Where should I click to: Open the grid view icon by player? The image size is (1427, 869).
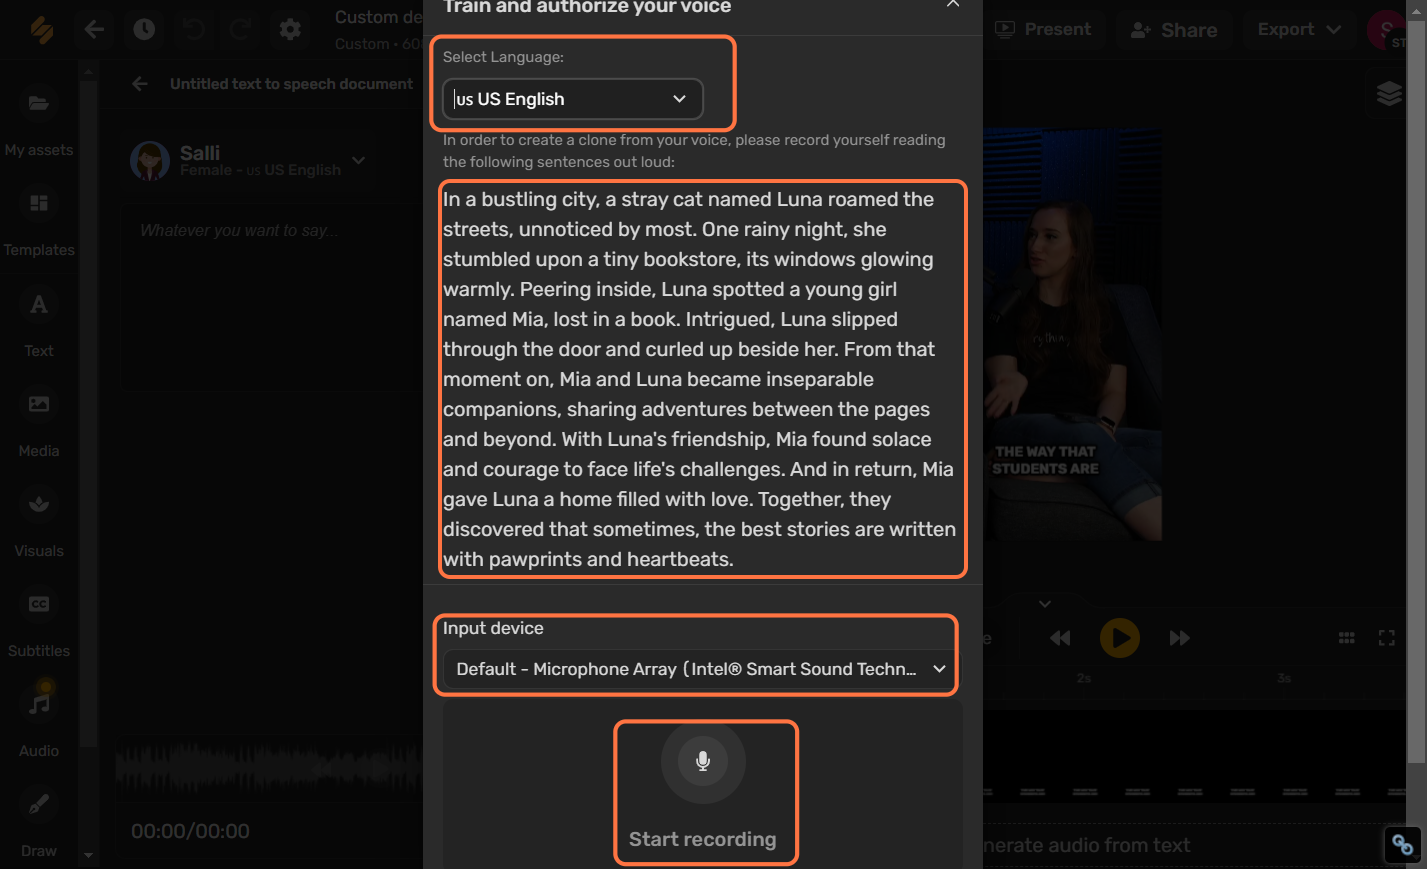tap(1347, 638)
